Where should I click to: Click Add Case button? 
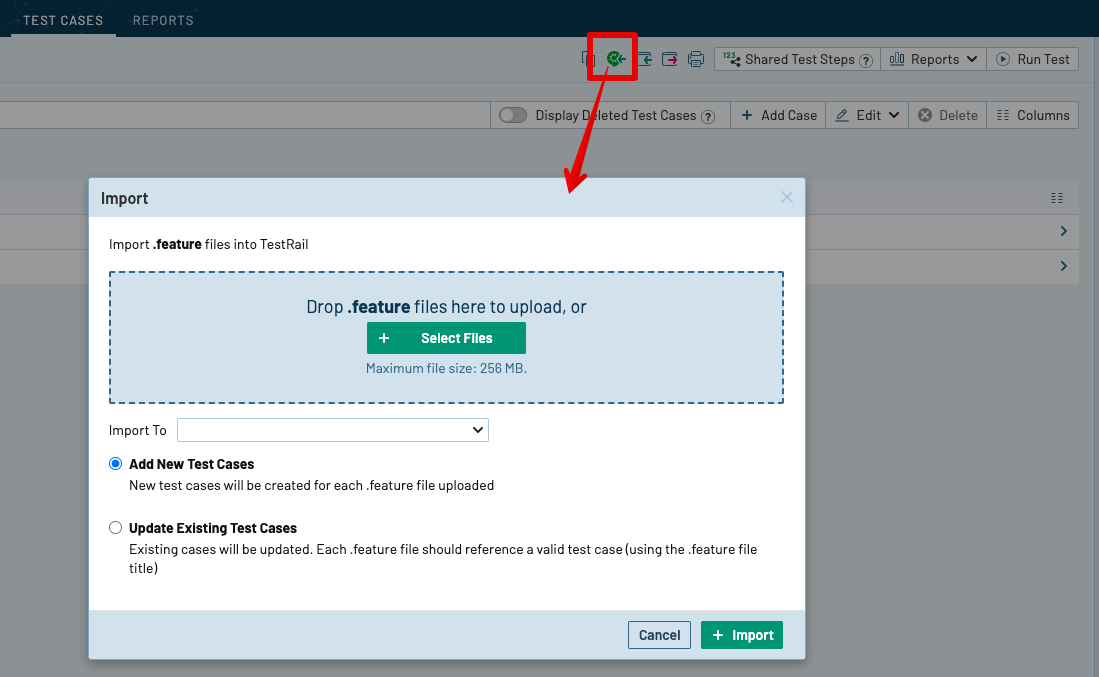778,115
